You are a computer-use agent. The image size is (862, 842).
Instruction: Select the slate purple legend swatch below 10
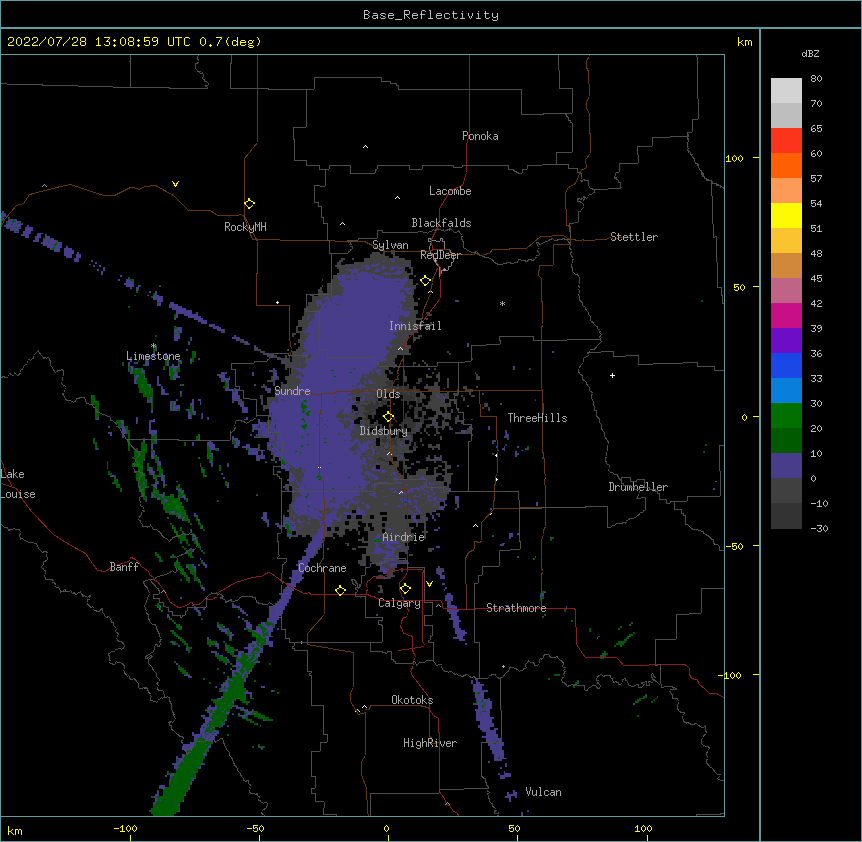tap(786, 466)
